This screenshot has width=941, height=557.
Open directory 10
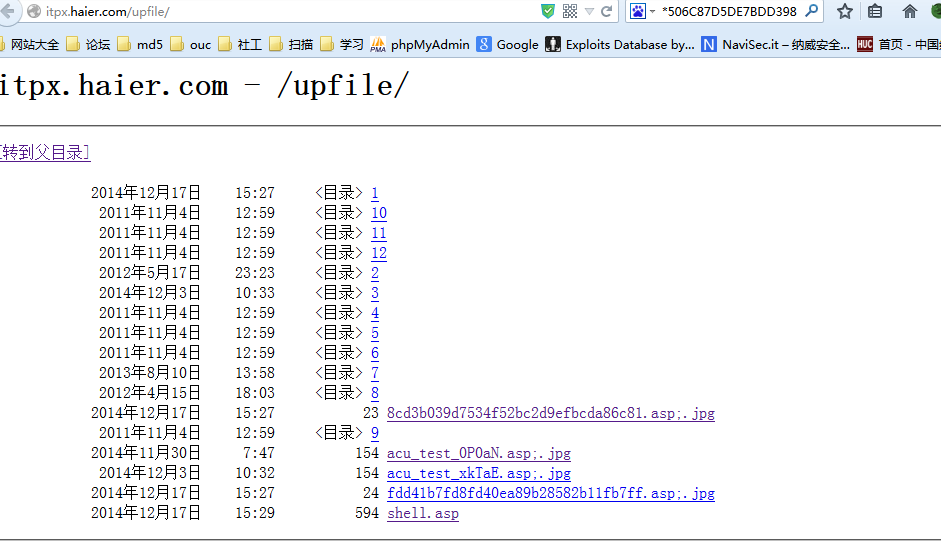[x=379, y=213]
